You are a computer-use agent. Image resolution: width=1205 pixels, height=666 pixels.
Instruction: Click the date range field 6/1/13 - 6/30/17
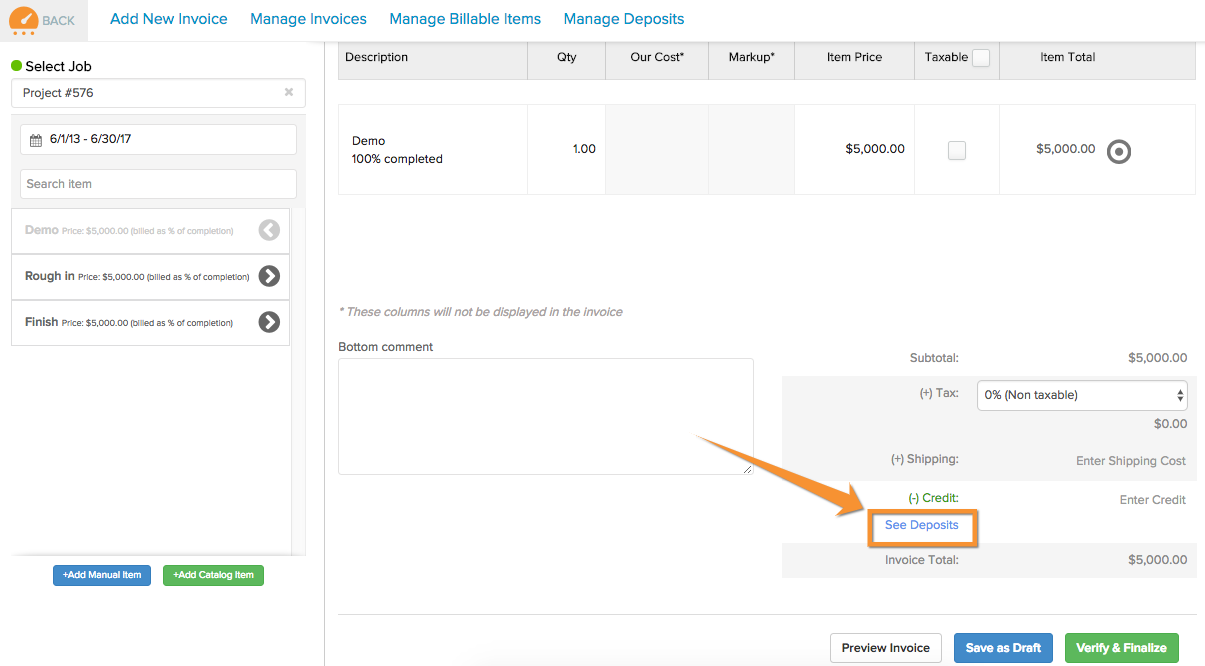point(158,140)
